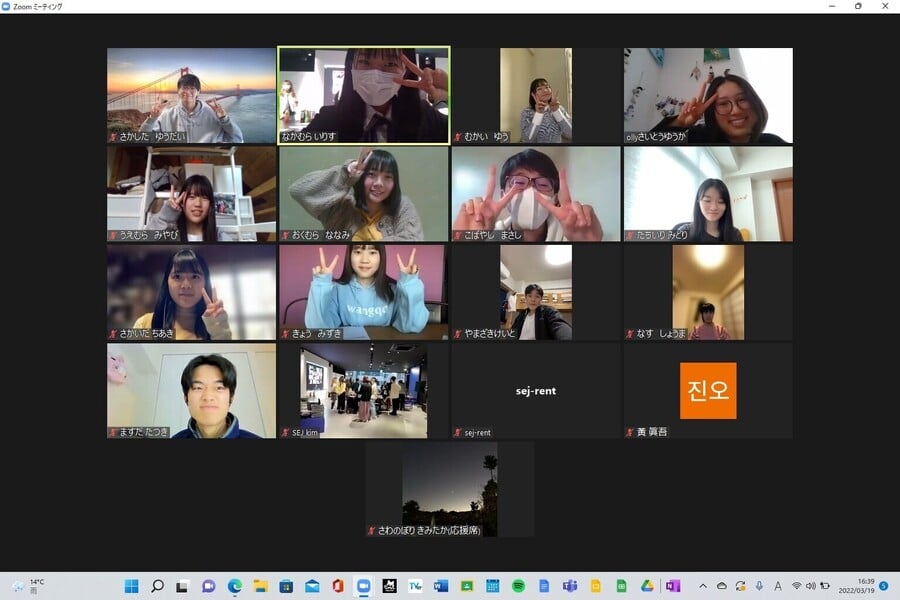This screenshot has height=600, width=900.
Task: Open taskbar Search magnifier
Action: pyautogui.click(x=157, y=586)
